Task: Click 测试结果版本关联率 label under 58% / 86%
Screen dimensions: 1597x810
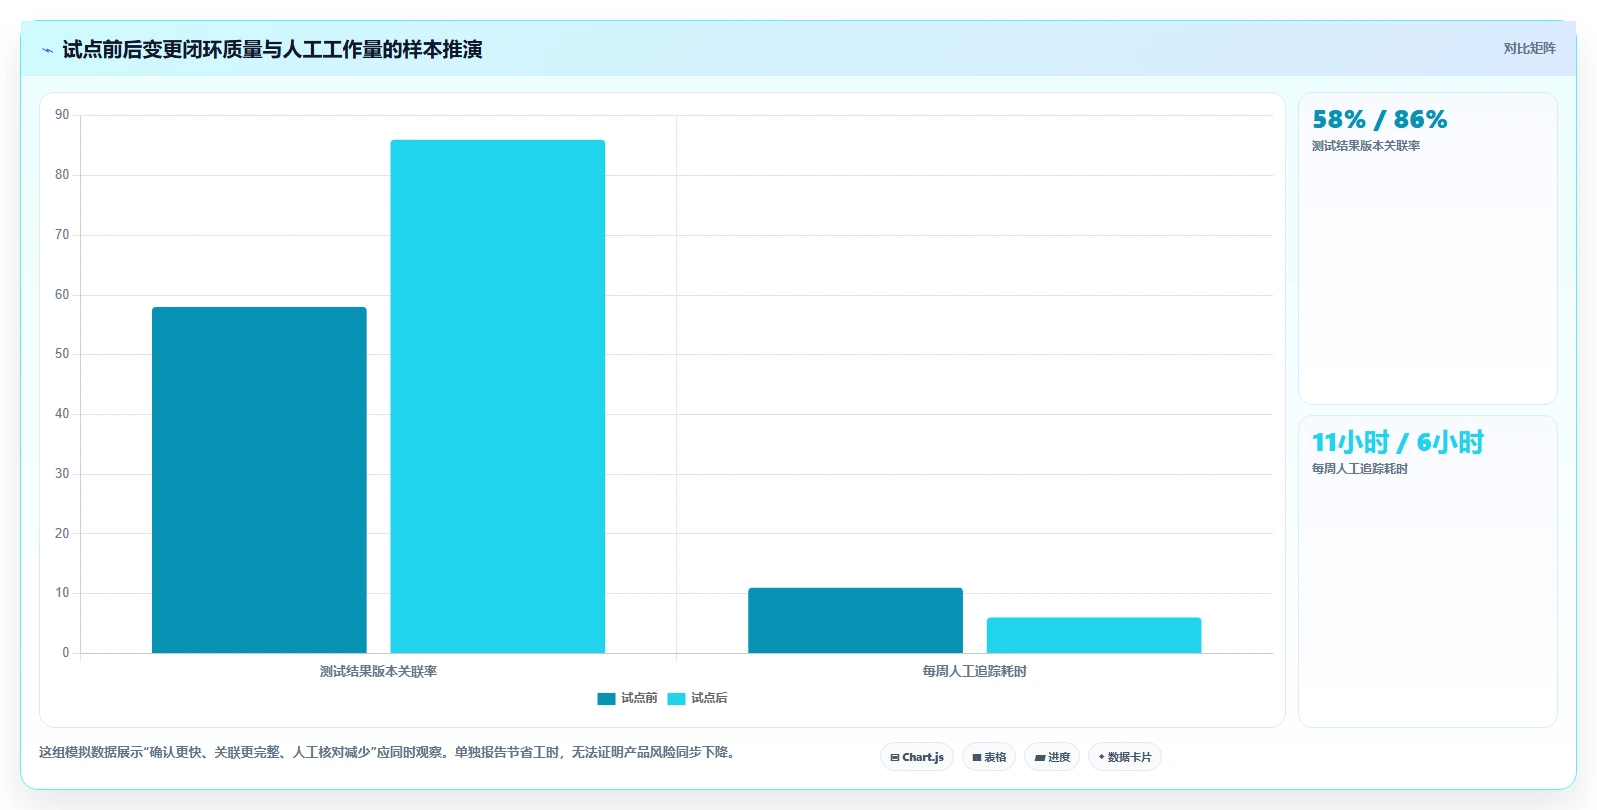Action: coord(1366,146)
